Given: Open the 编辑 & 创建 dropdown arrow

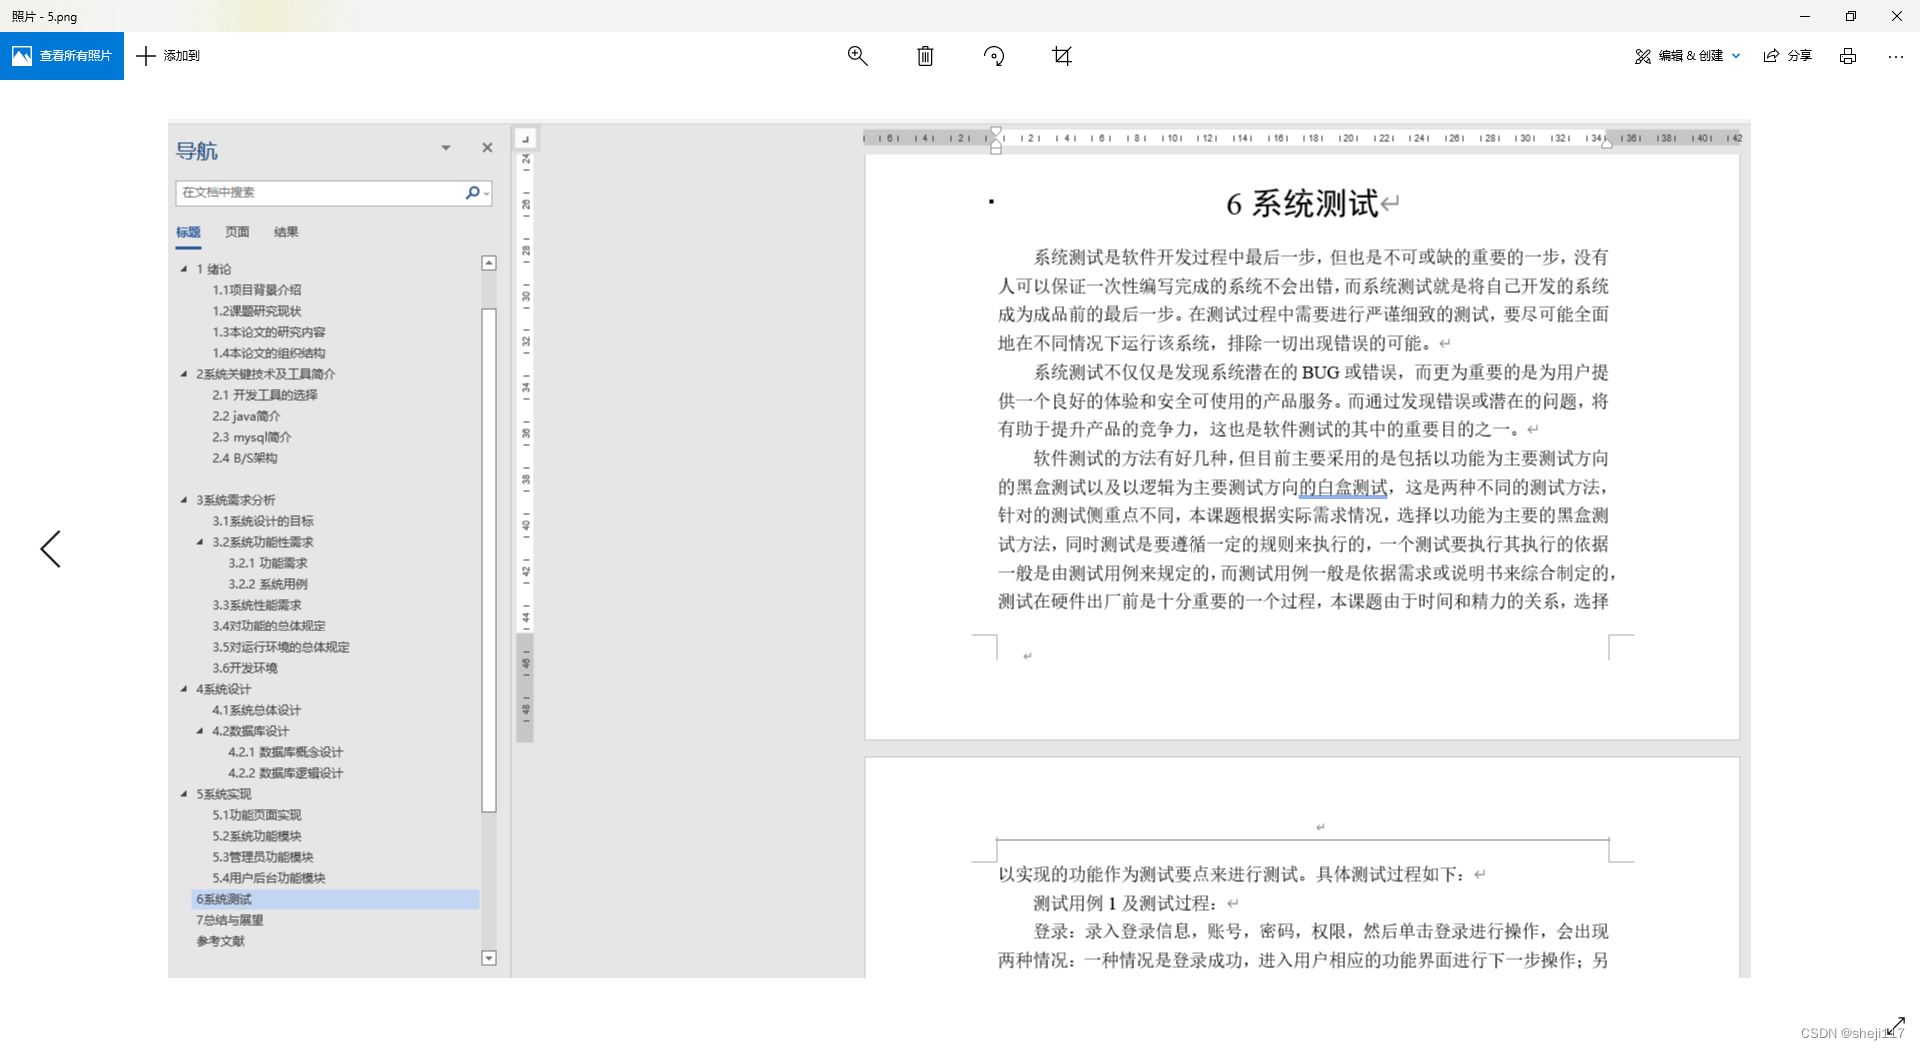Looking at the screenshot, I should 1736,56.
